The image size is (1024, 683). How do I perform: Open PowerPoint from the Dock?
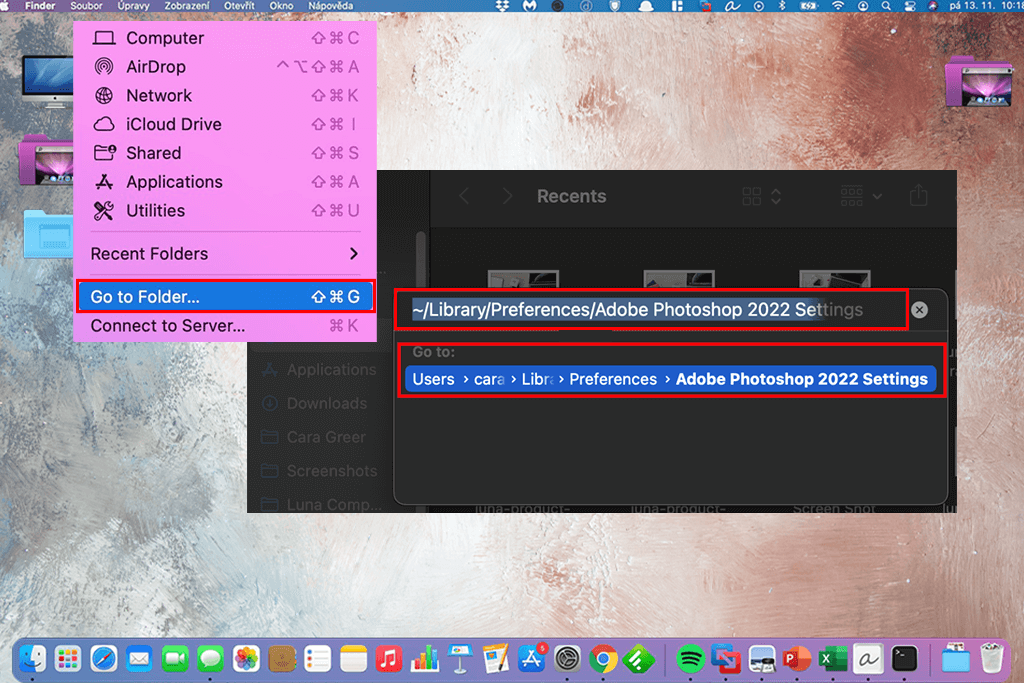(x=797, y=659)
